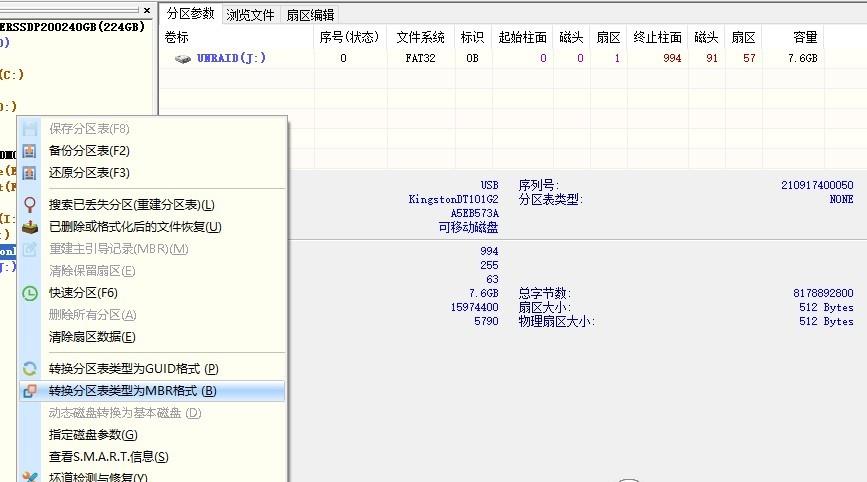Click the 序号(状态) column header
This screenshot has width=867, height=482.
(350, 37)
